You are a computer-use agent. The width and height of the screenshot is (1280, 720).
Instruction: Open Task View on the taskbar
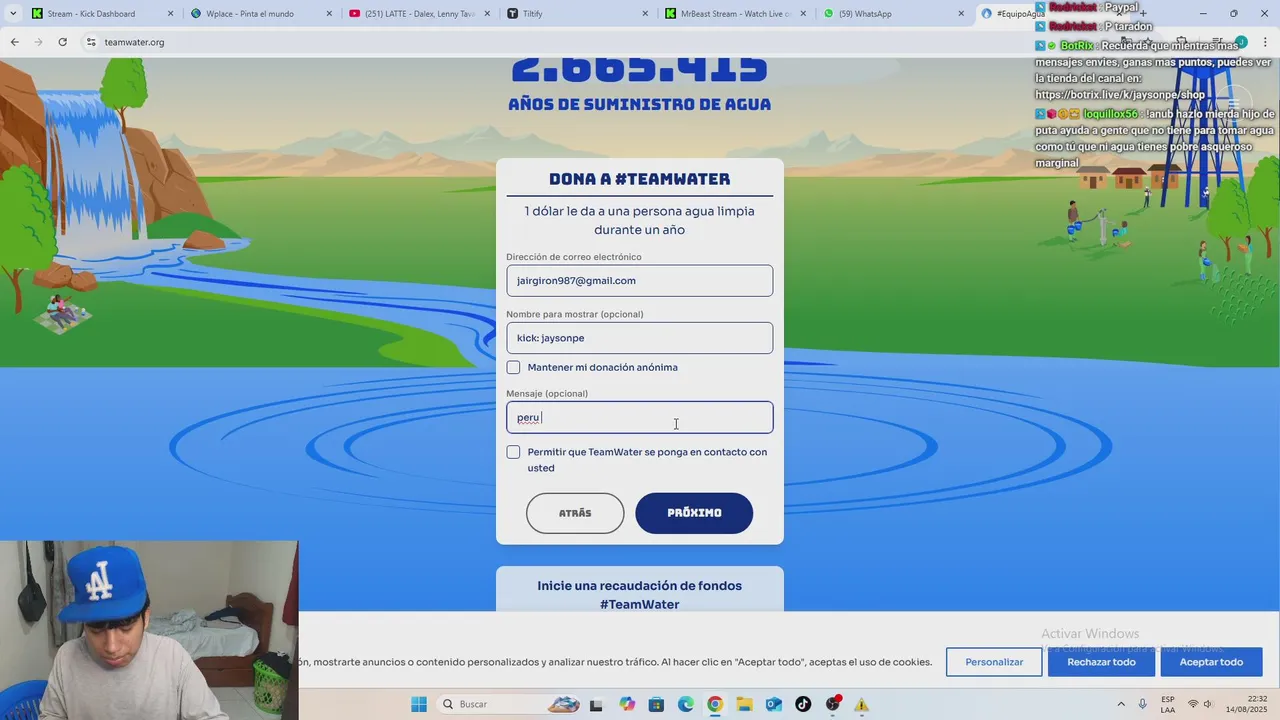point(596,704)
